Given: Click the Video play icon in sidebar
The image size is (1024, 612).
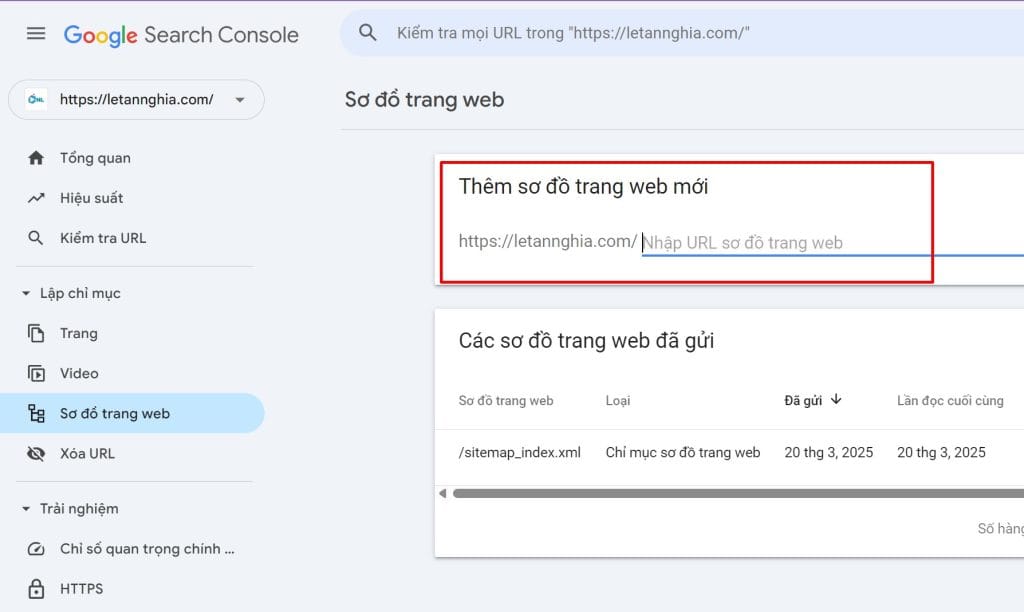Looking at the screenshot, I should point(37,373).
